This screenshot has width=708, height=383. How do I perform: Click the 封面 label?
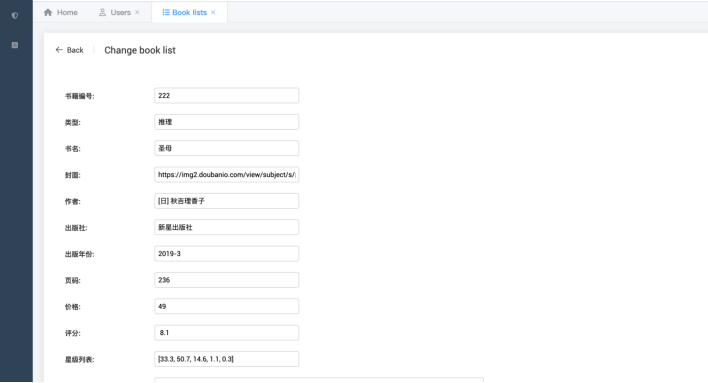pos(73,175)
